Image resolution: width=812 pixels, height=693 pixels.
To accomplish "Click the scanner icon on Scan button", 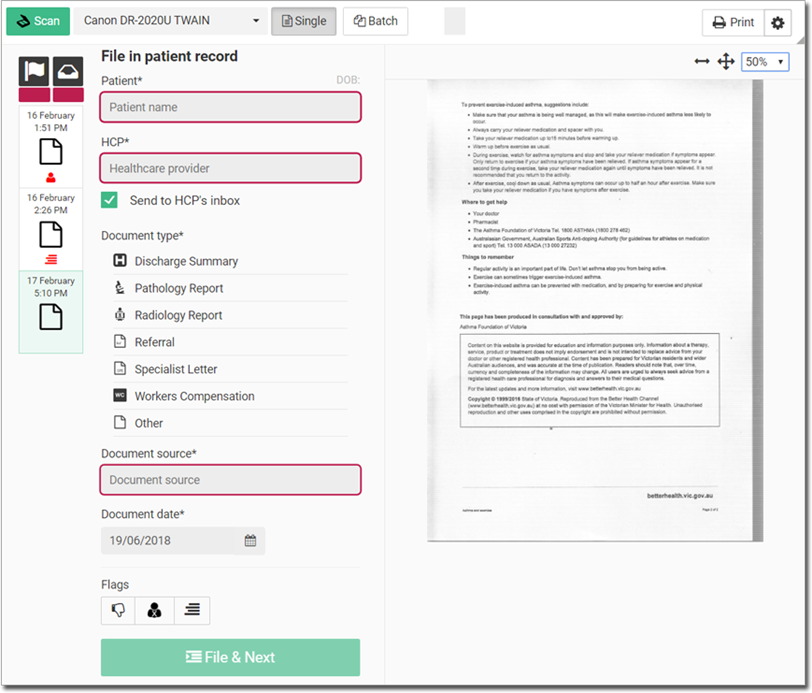I will tap(23, 21).
